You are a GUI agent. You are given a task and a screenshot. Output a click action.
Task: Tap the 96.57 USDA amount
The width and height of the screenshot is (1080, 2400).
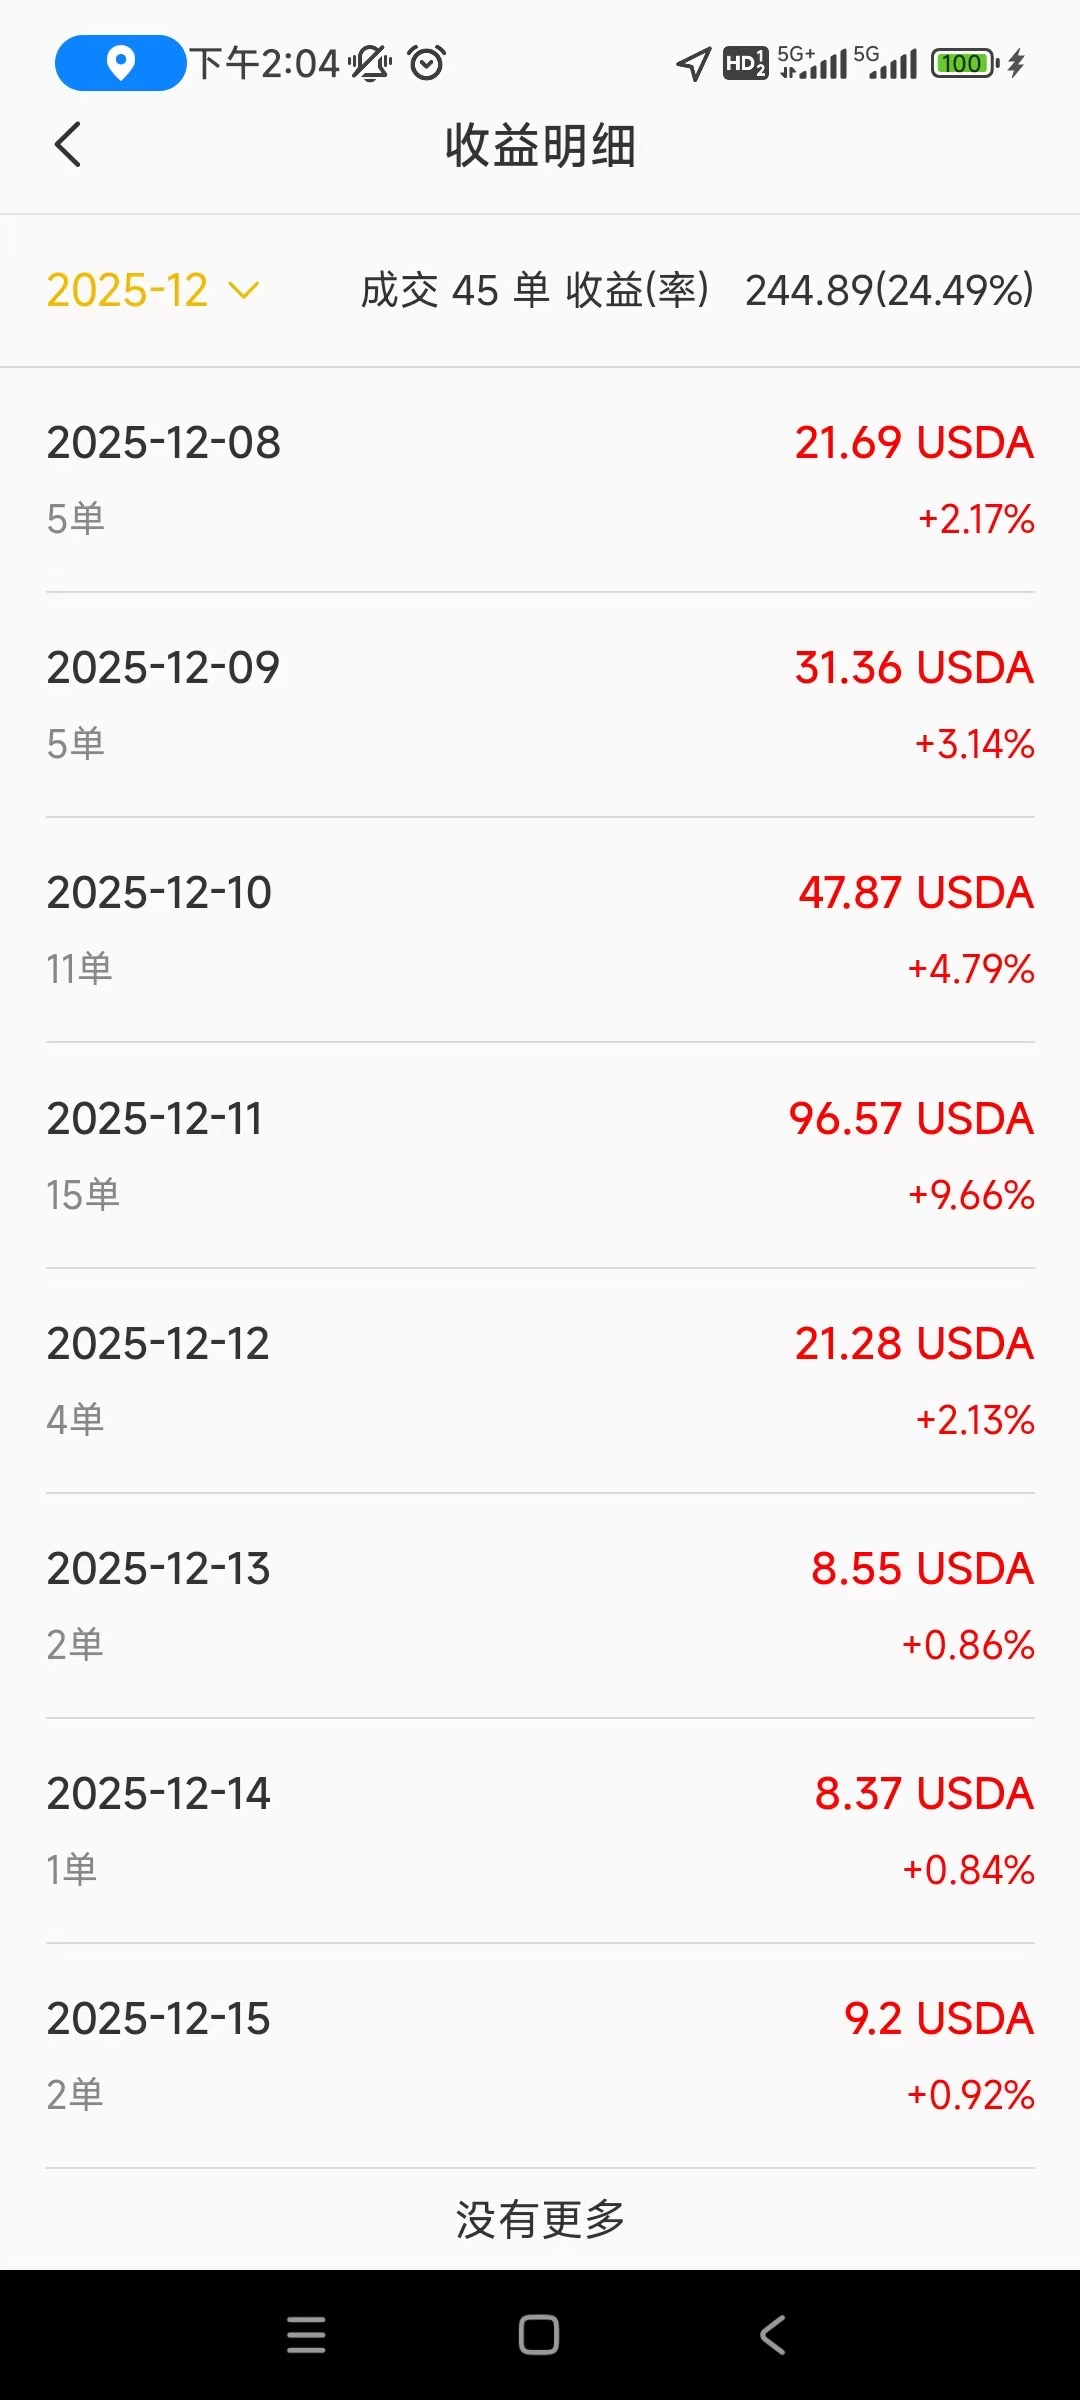tap(910, 1118)
